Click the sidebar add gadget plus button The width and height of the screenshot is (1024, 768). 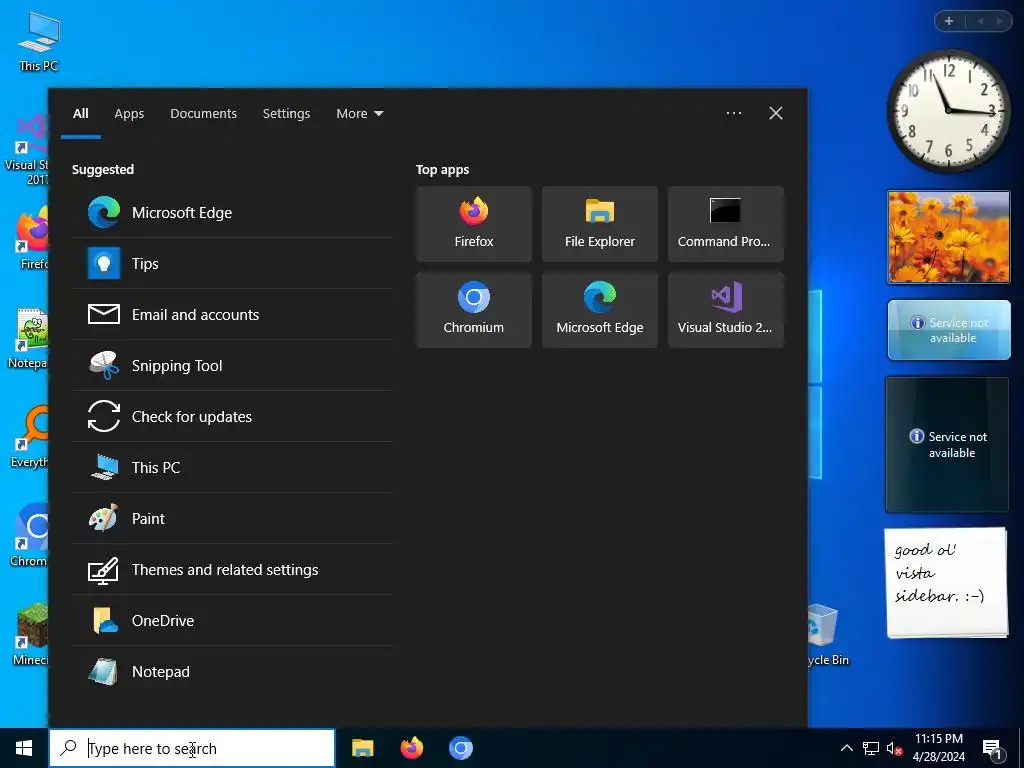tap(949, 21)
